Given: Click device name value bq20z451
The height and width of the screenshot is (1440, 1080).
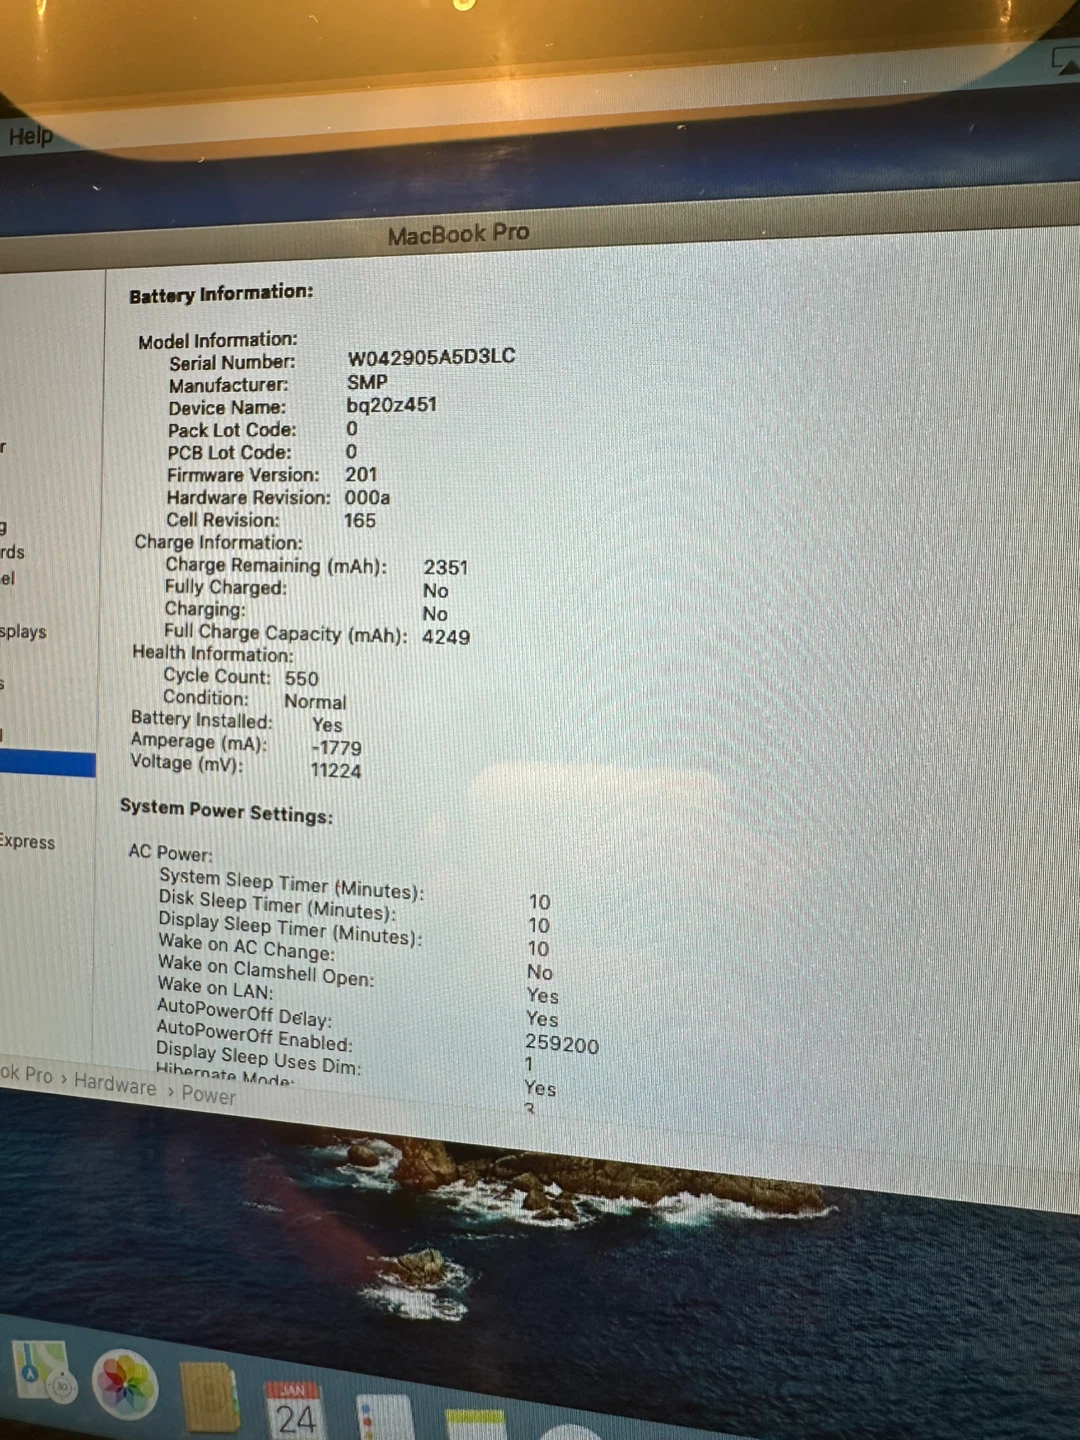Looking at the screenshot, I should [x=391, y=405].
